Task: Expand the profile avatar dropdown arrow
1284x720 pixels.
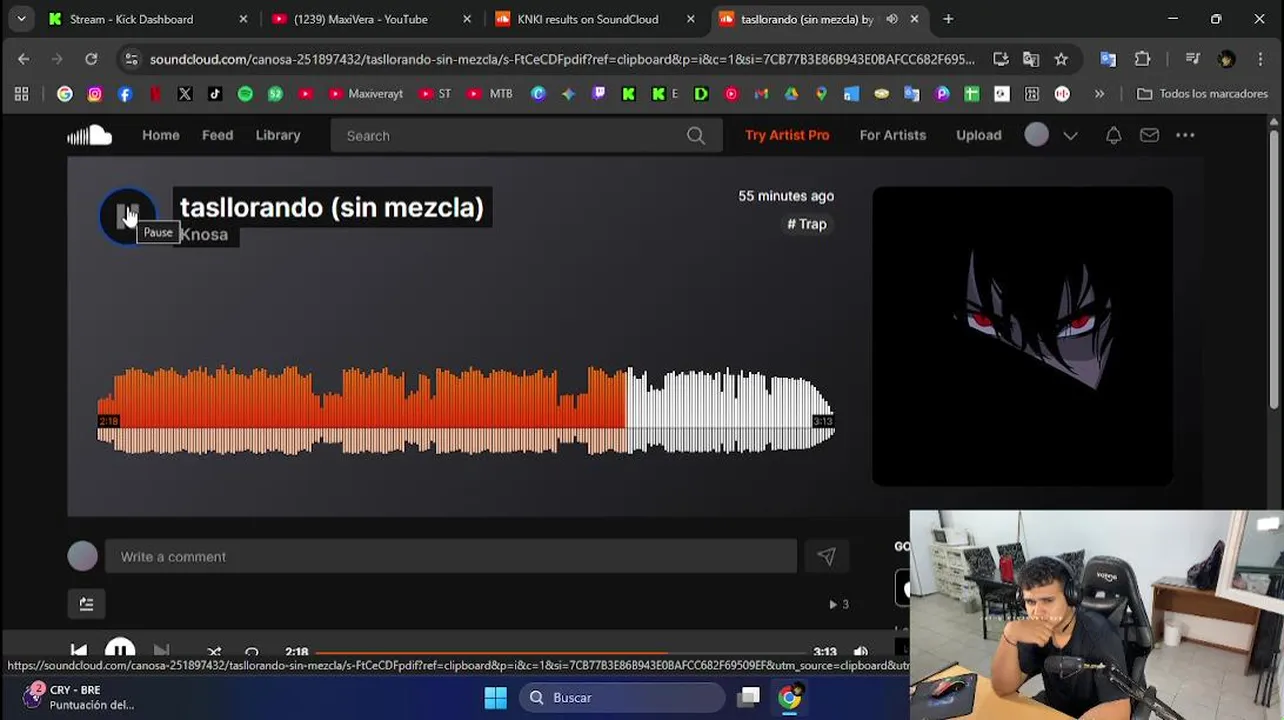Action: (1070, 135)
